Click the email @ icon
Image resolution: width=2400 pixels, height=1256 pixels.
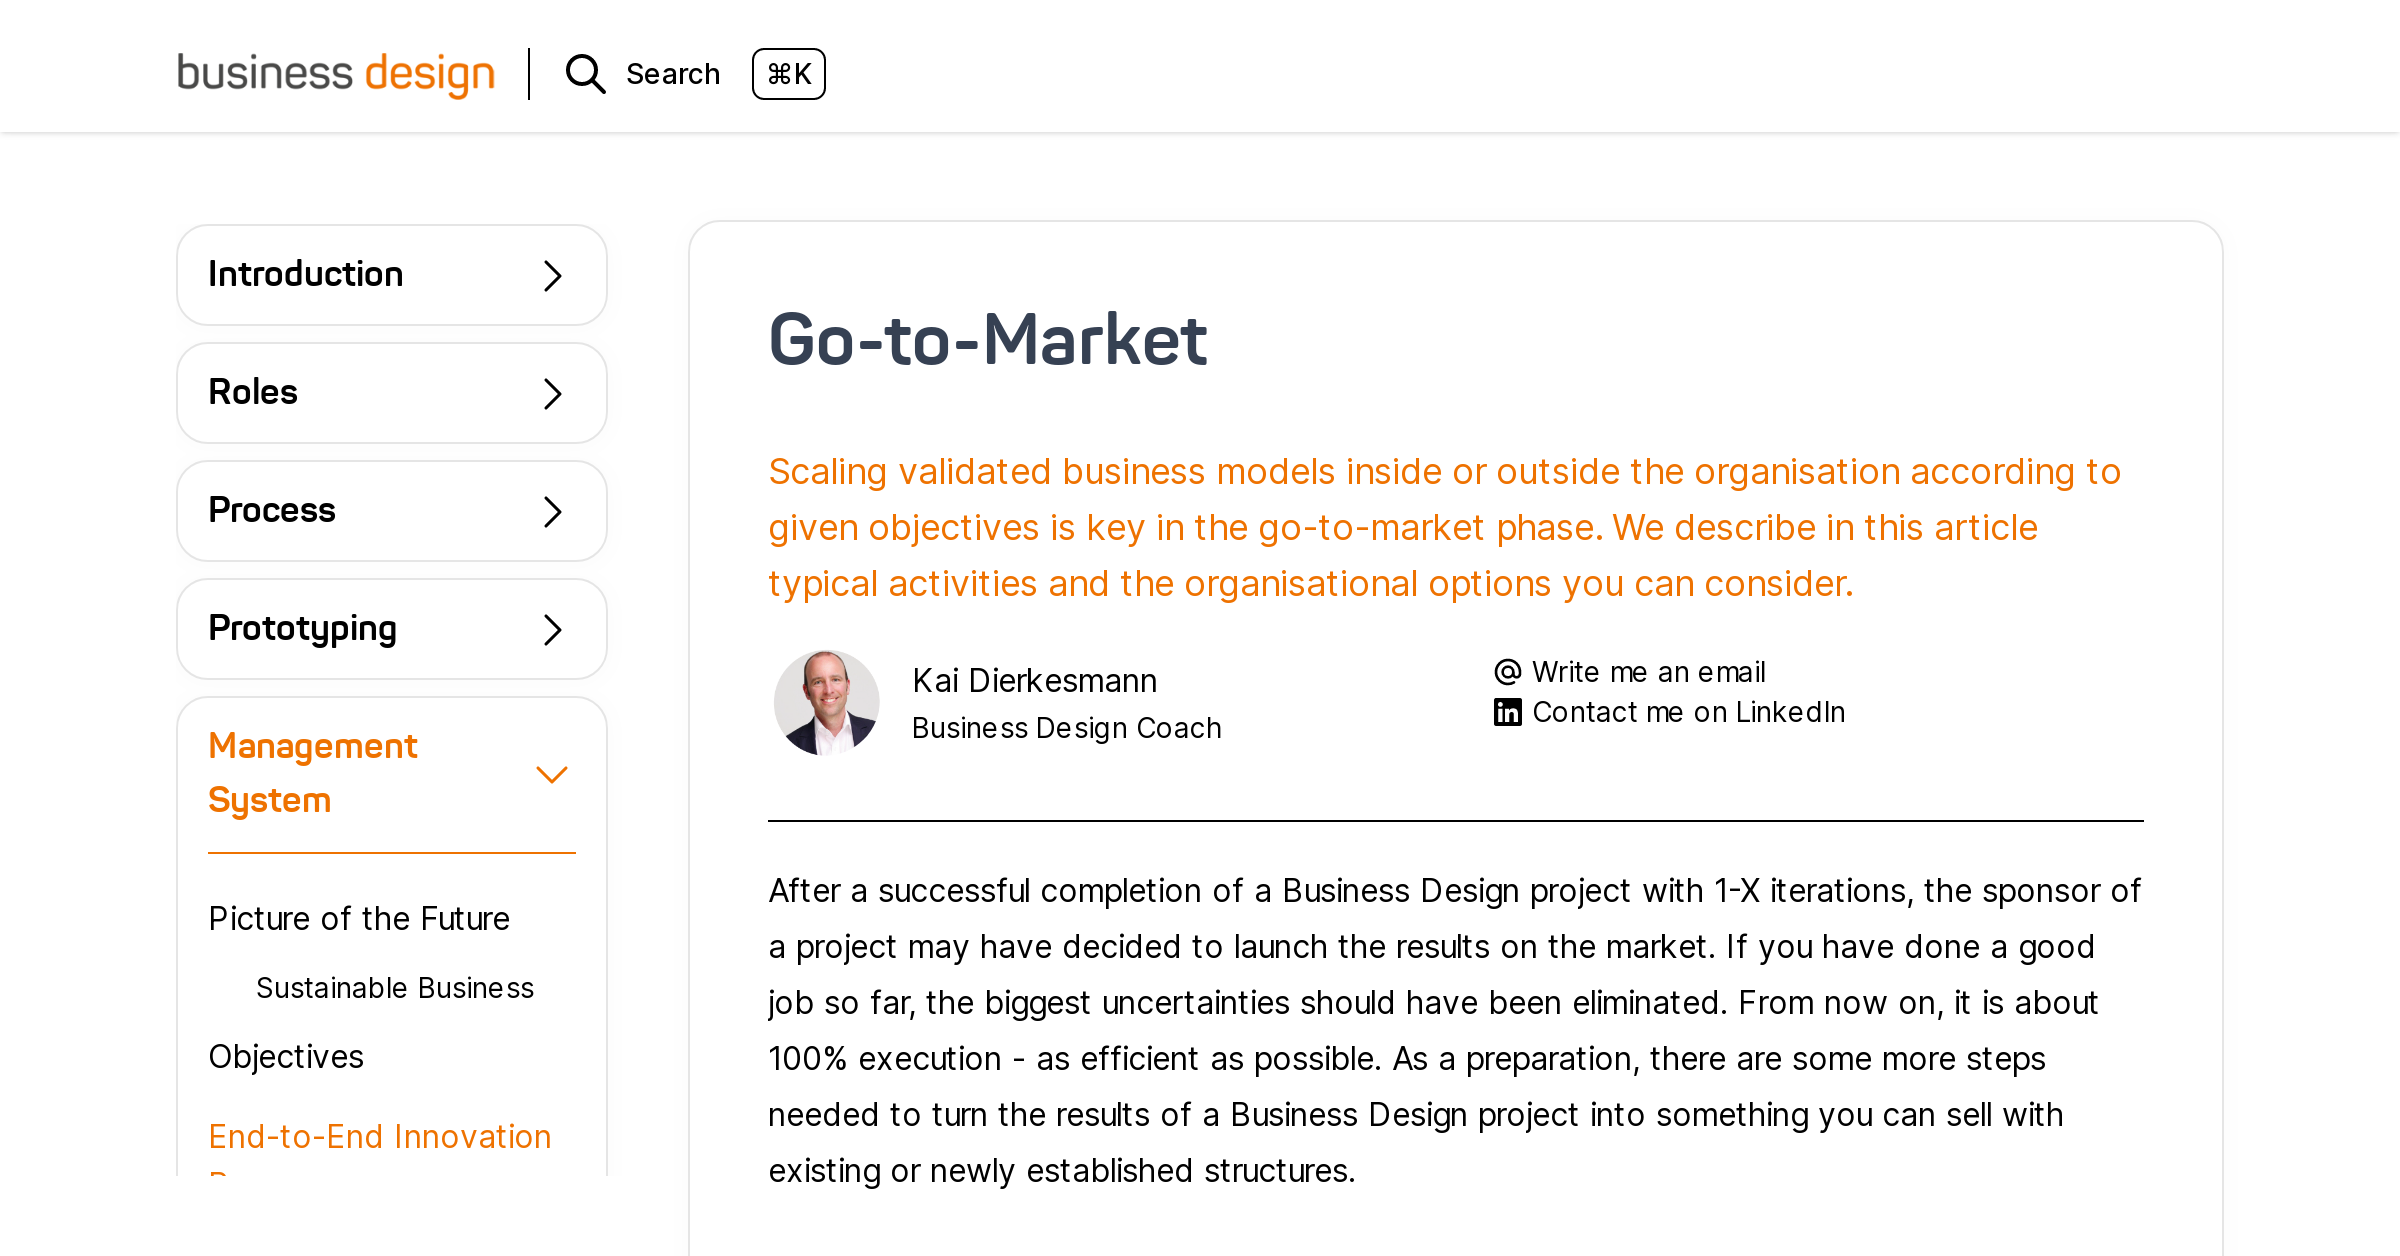pyautogui.click(x=1506, y=670)
